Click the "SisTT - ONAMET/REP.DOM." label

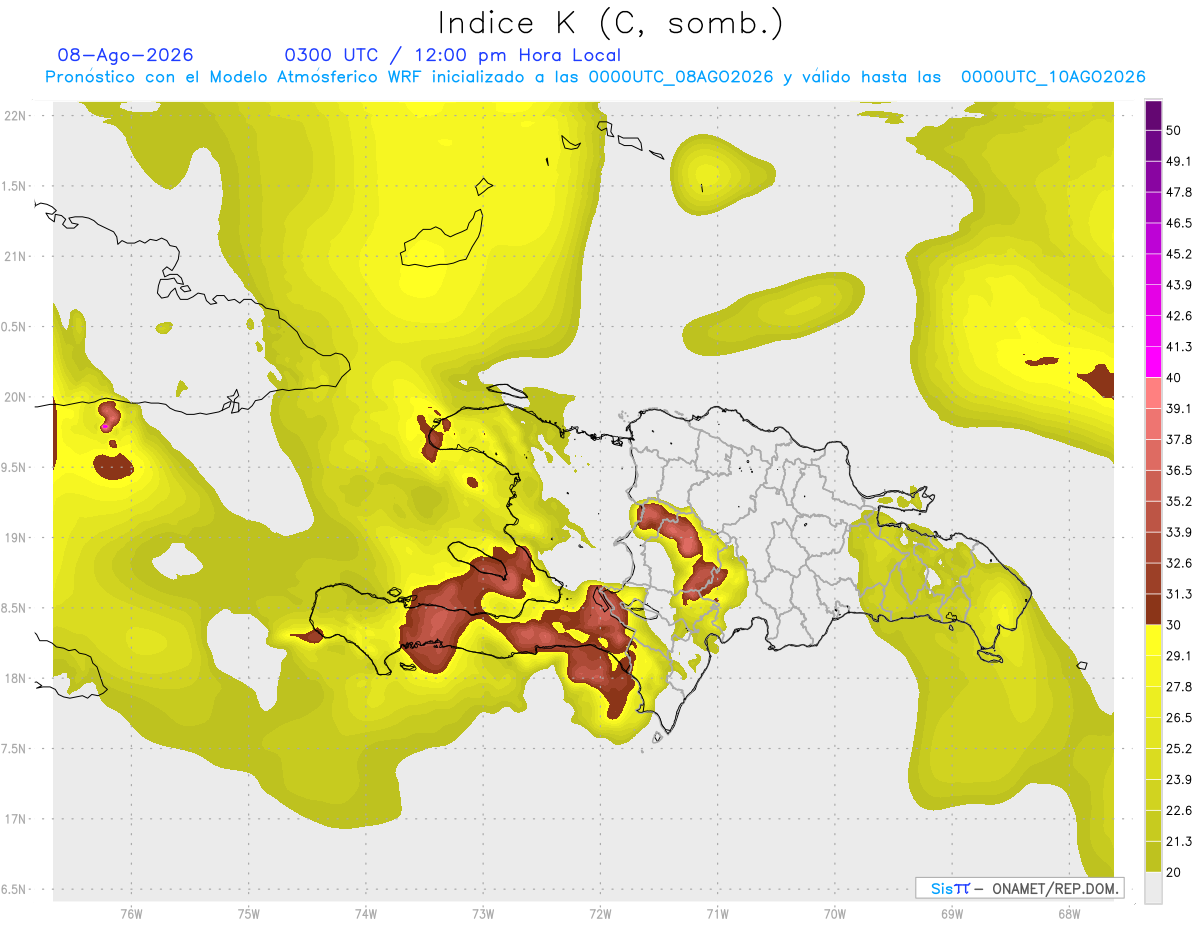[x=1019, y=888]
